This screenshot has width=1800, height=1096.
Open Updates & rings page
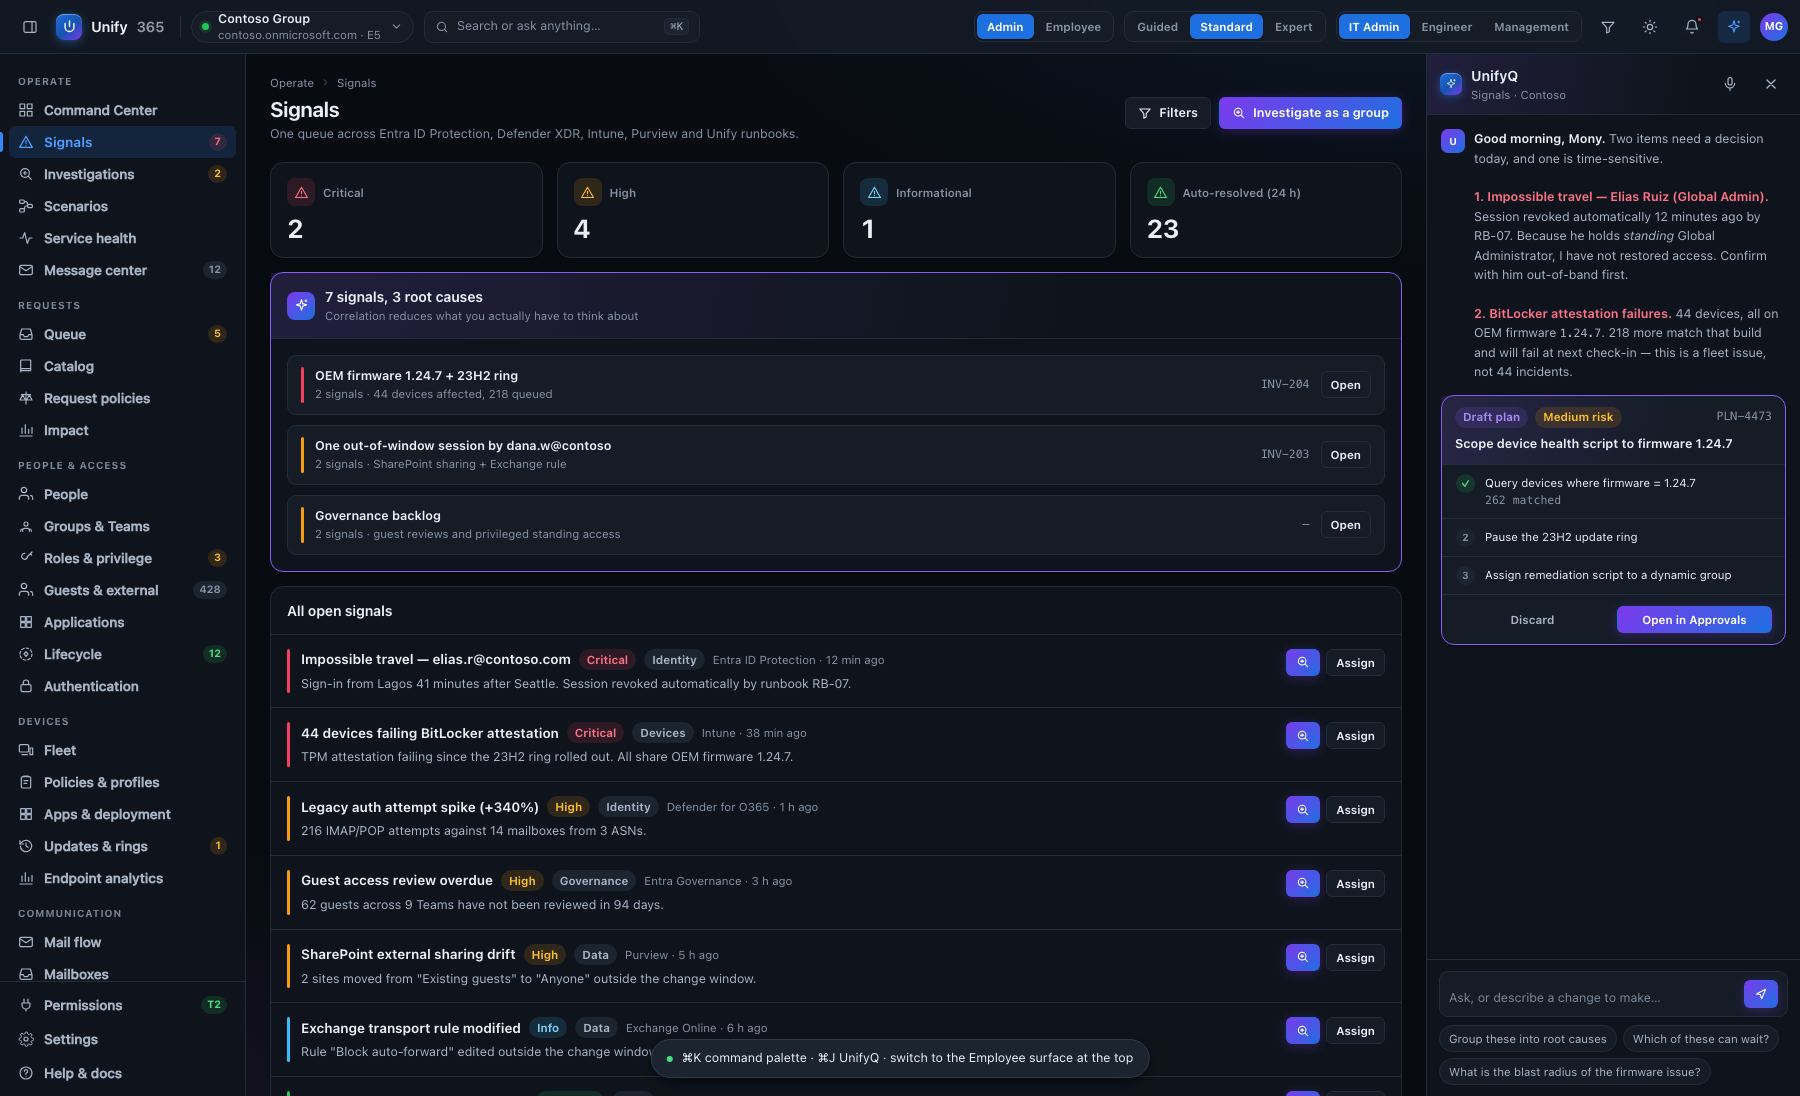tap(122, 846)
